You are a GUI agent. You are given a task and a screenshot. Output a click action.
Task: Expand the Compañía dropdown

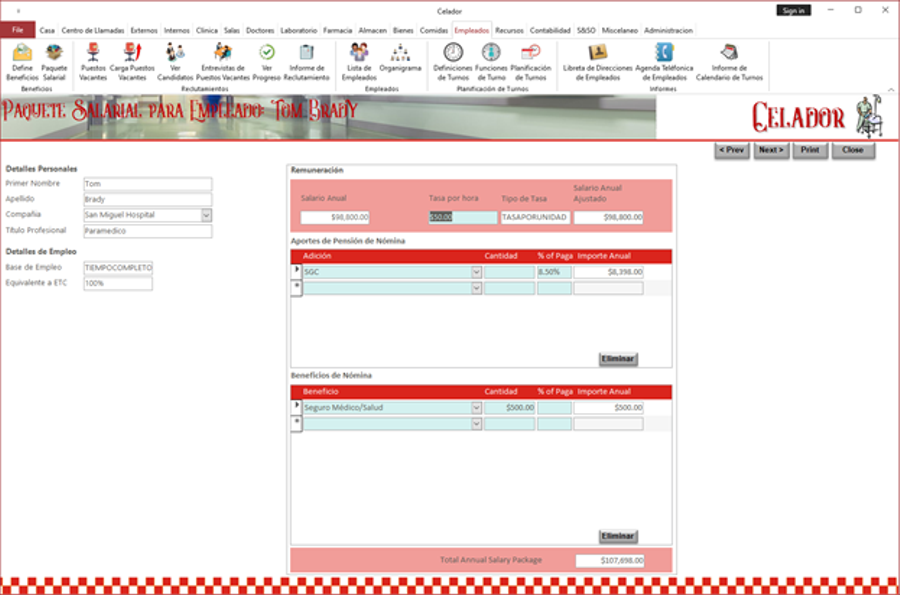point(206,215)
